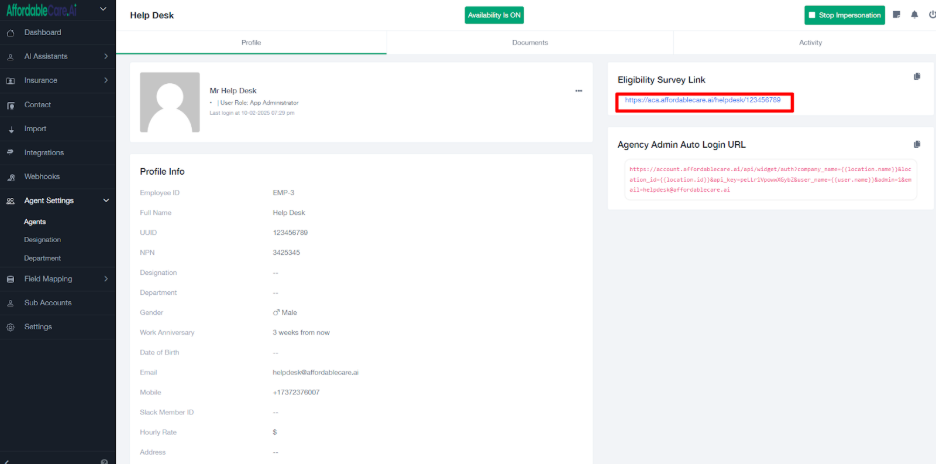Toggle the Availability Is ON button
Image resolution: width=940 pixels, height=464 pixels.
coord(494,15)
